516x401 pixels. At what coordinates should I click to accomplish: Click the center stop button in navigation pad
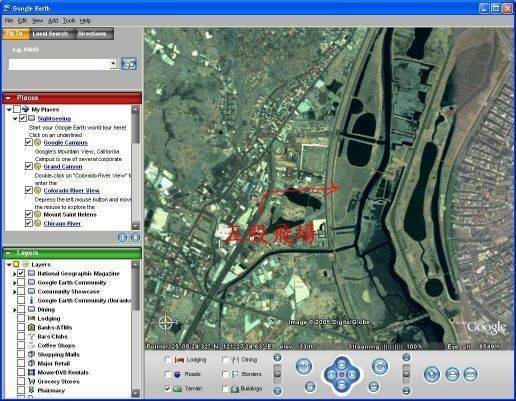pos(342,375)
